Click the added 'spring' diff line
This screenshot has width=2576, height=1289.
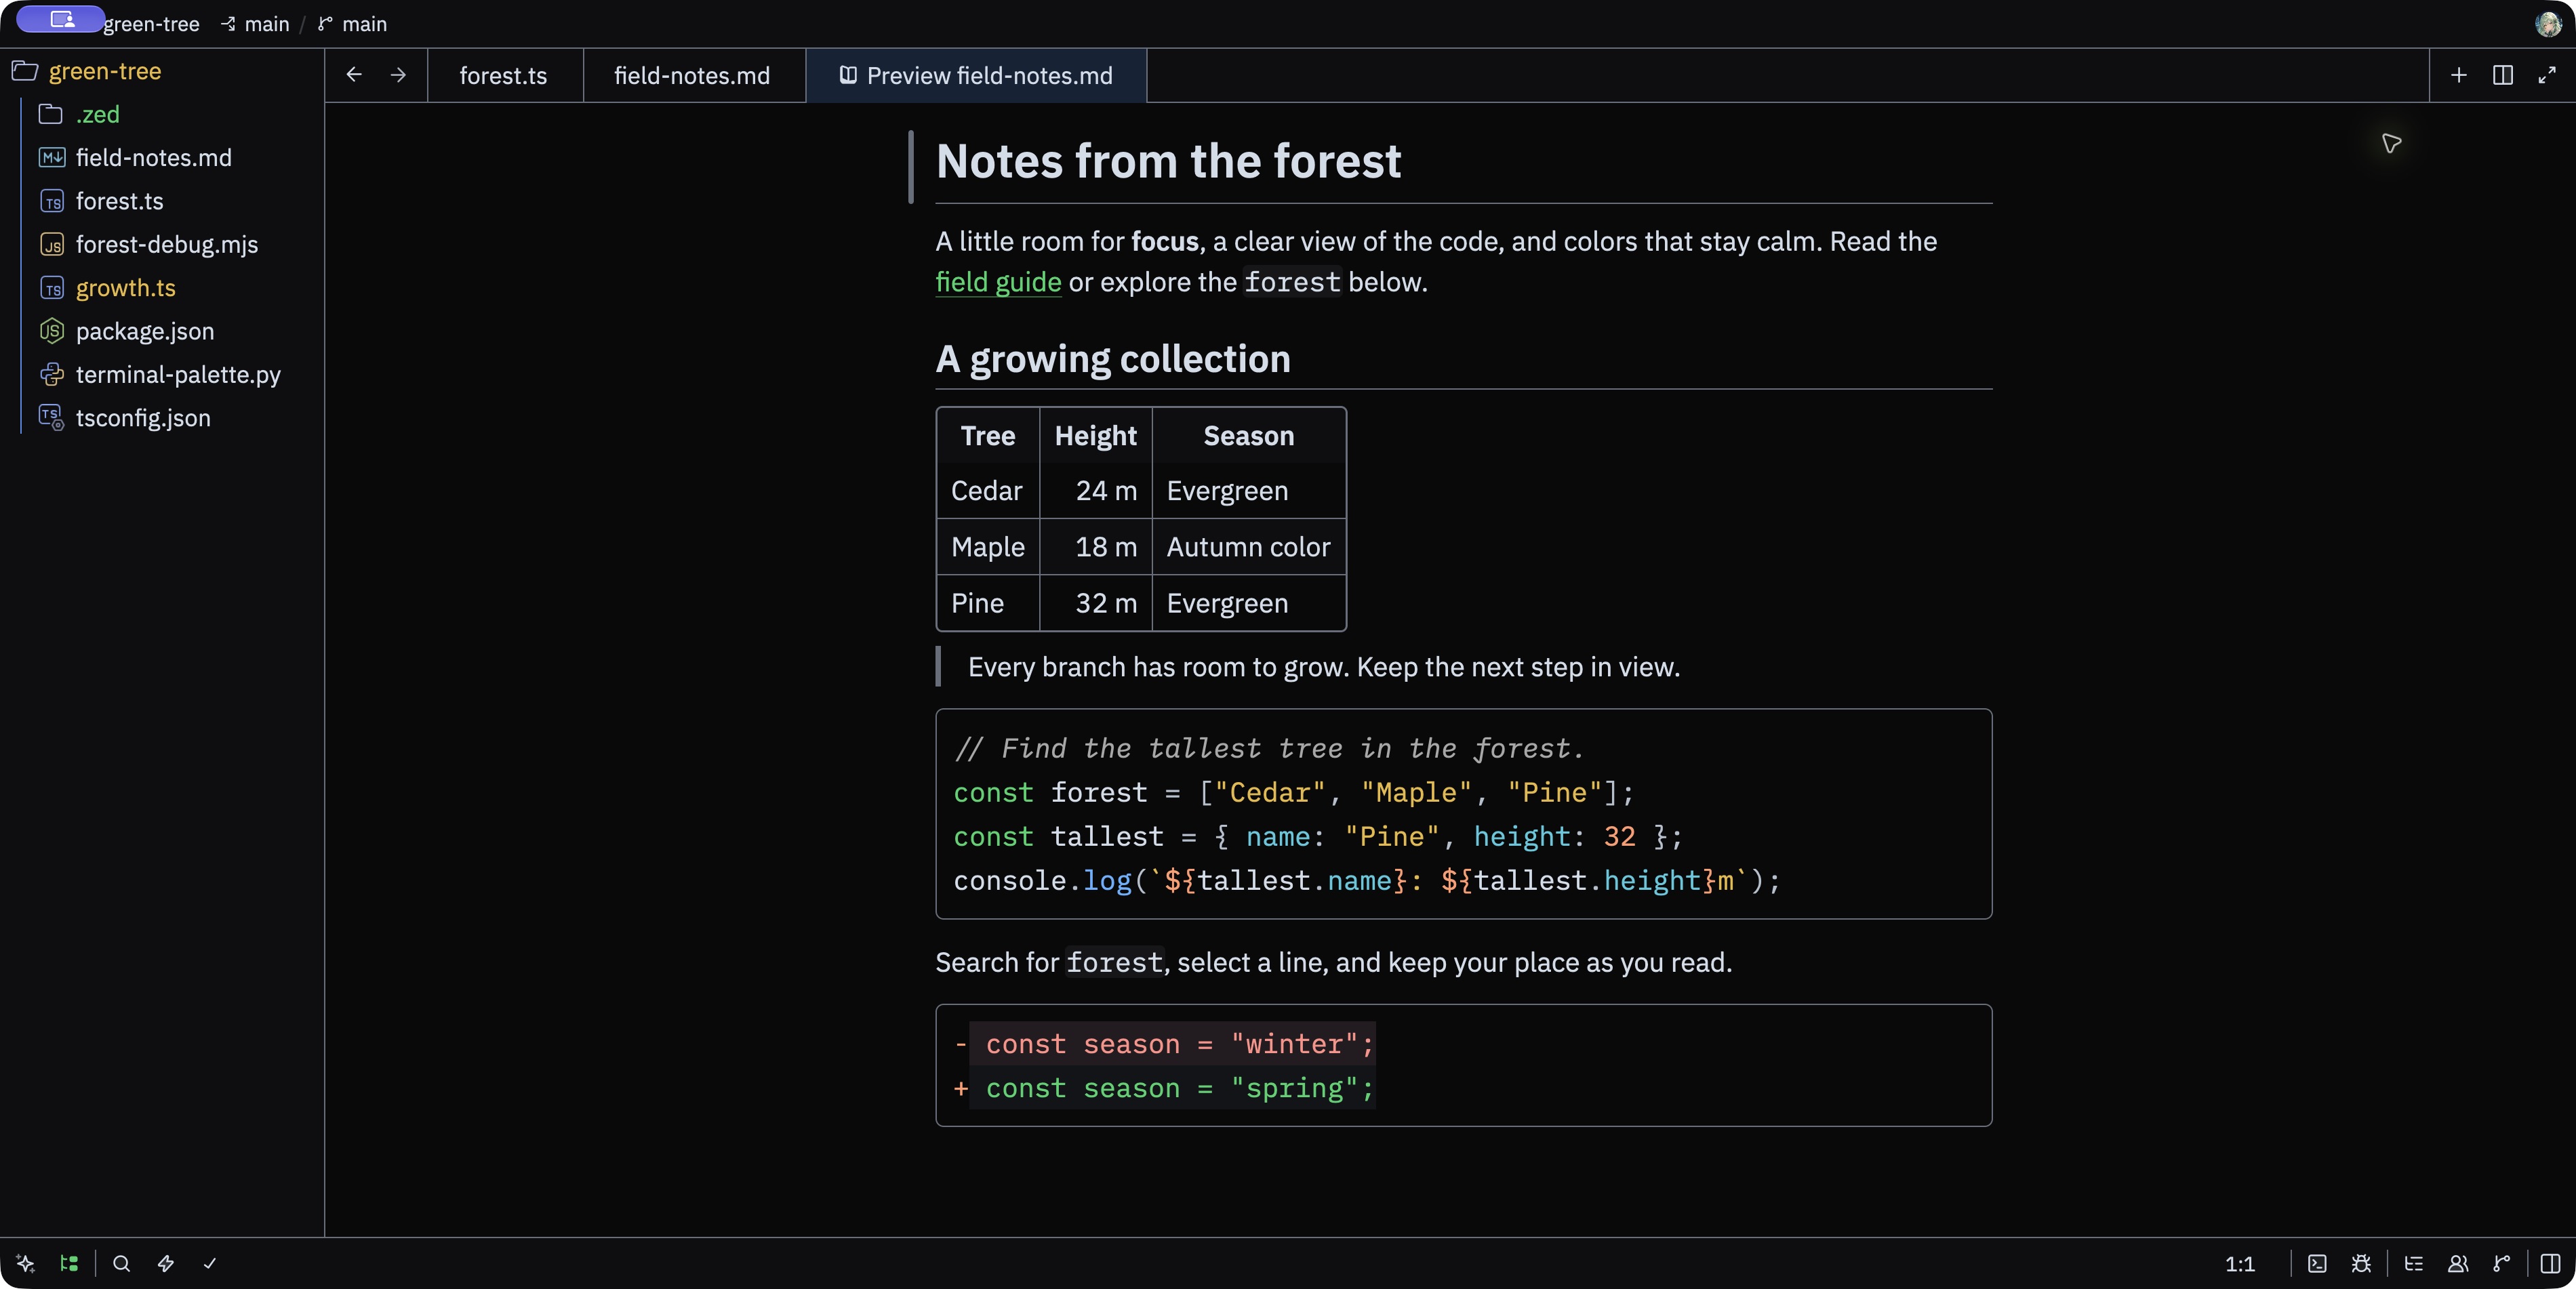(x=1165, y=1088)
